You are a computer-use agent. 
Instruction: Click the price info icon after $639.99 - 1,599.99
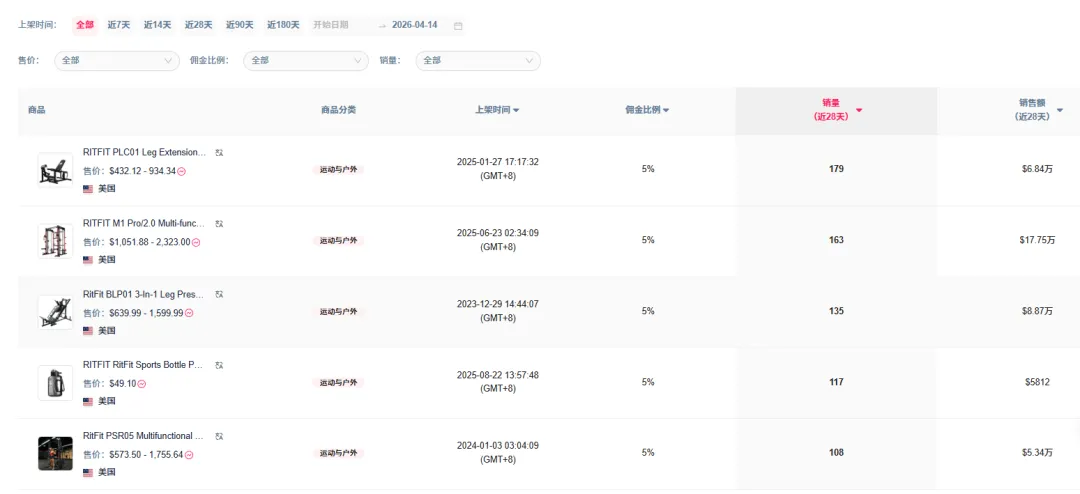coord(189,313)
